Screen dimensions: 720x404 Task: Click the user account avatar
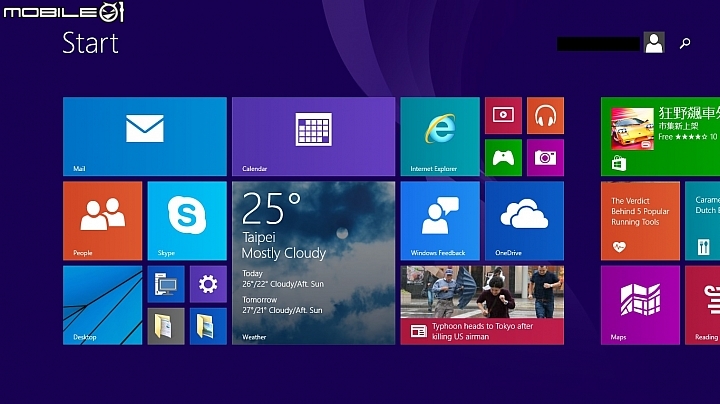654,43
